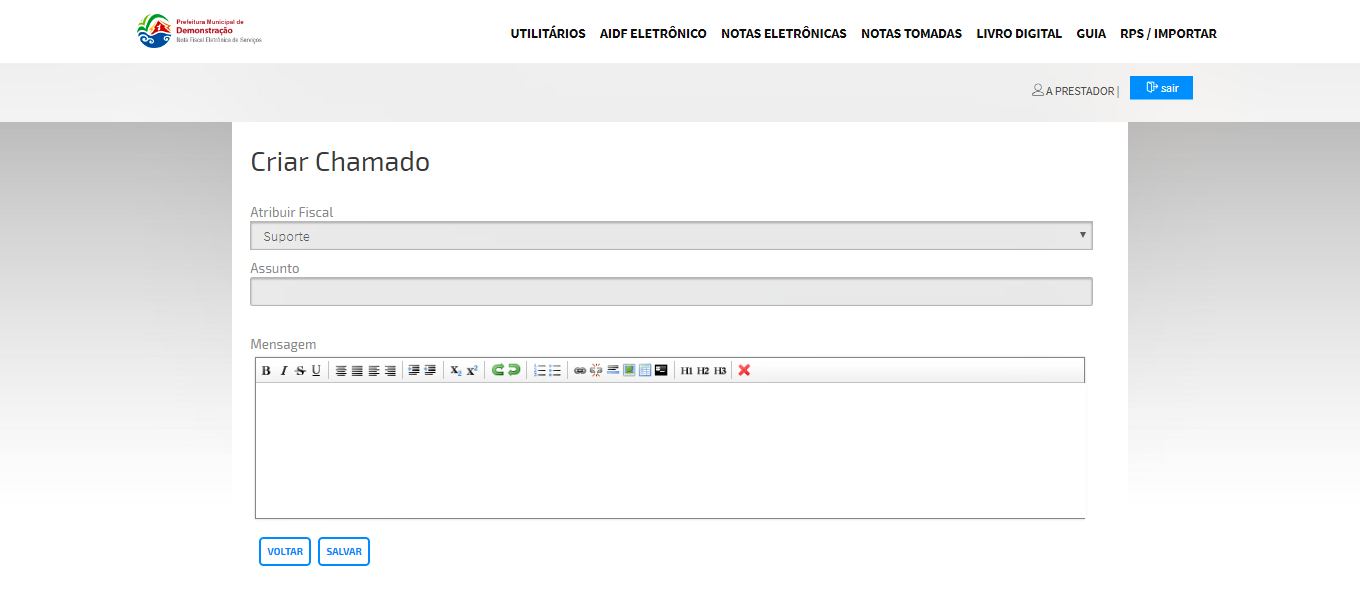The height and width of the screenshot is (590, 1360).
Task: Insert a table into the message
Action: 645,370
